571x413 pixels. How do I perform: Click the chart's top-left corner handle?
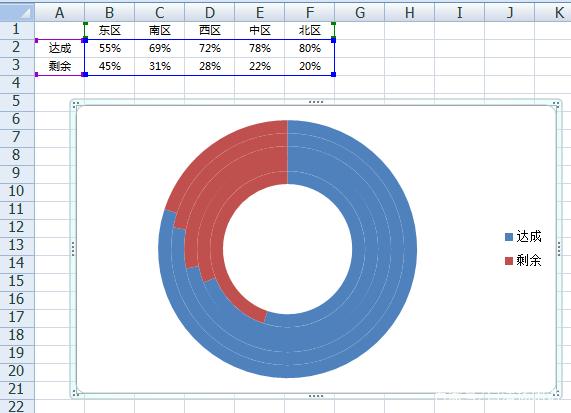[75, 105]
